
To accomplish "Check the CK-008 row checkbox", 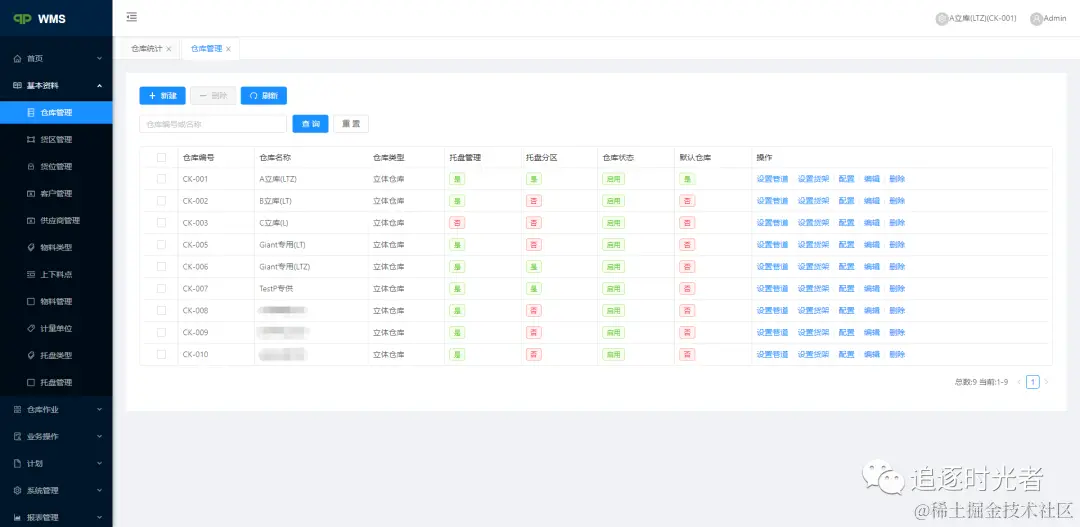I will [161, 310].
